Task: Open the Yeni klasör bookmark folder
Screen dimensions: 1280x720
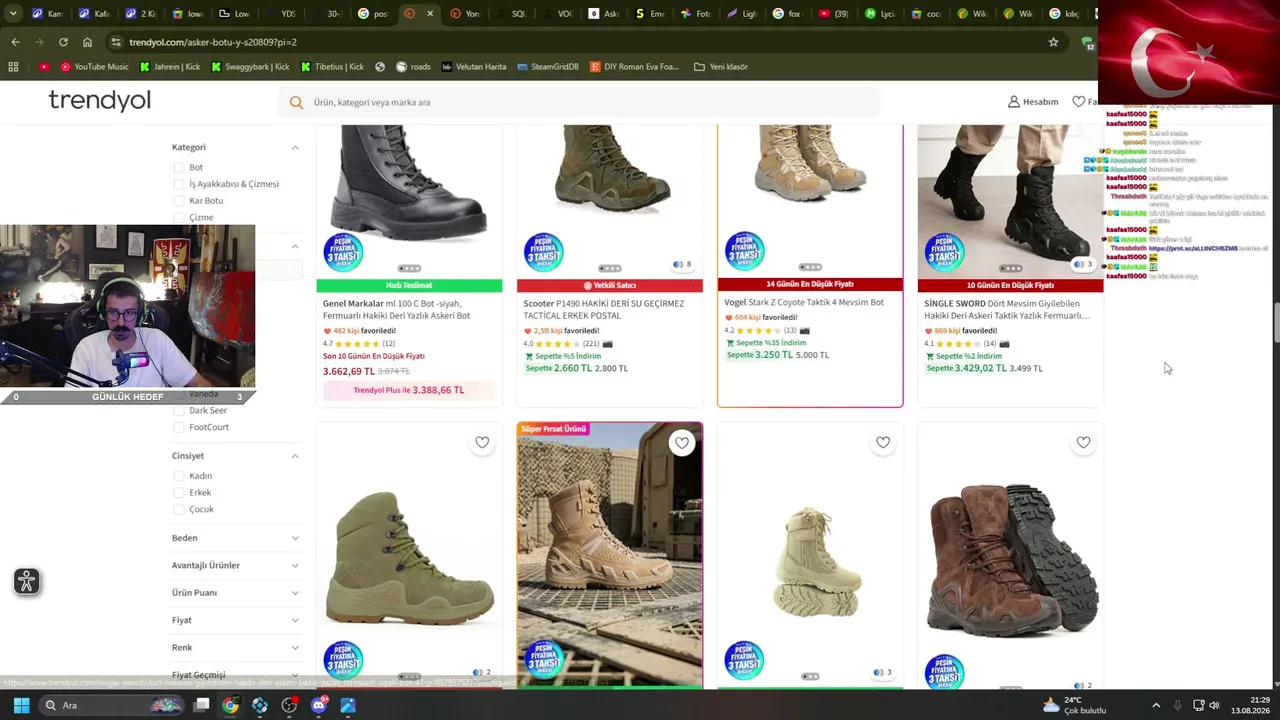Action: (721, 67)
